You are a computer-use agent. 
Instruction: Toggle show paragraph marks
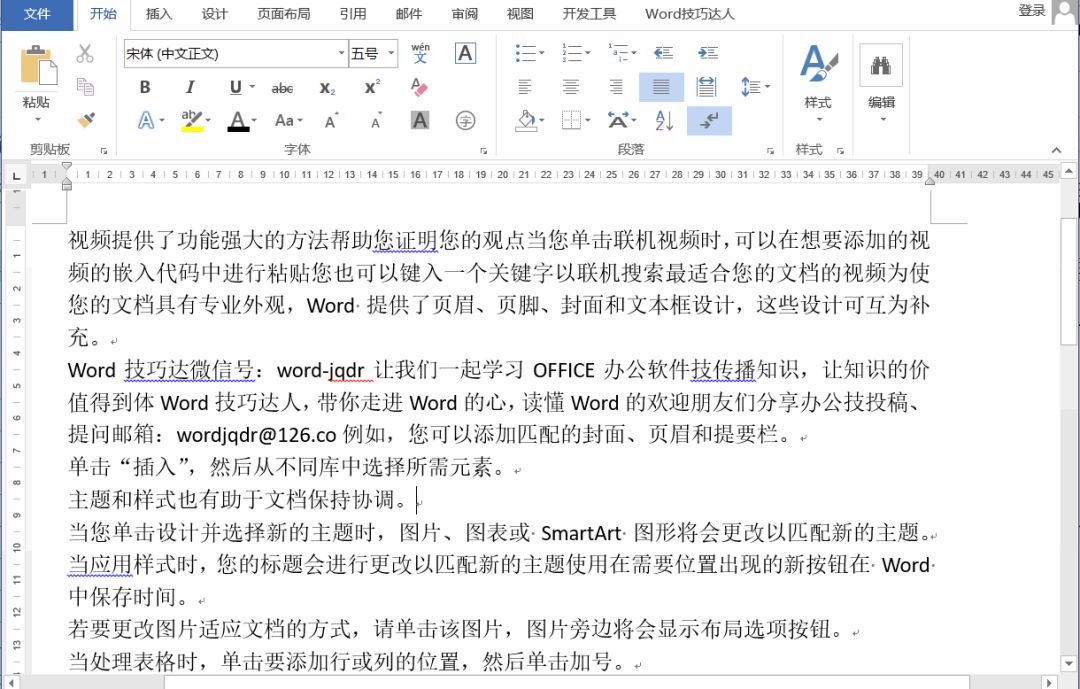pyautogui.click(x=709, y=121)
